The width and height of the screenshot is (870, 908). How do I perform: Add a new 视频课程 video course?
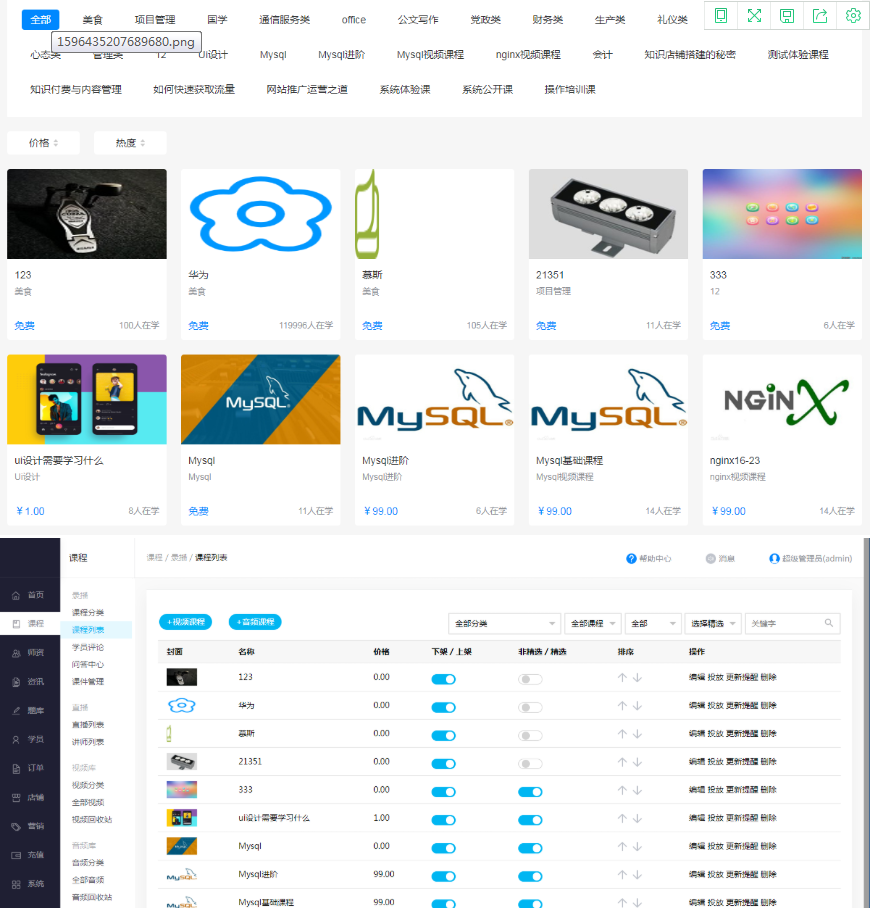[185, 622]
